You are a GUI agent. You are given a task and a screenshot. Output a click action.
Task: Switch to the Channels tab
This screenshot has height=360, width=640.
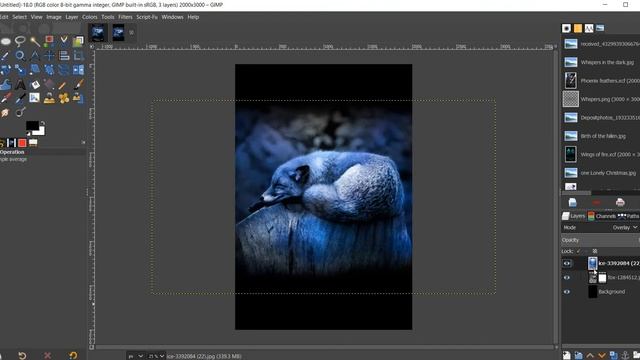(x=602, y=216)
